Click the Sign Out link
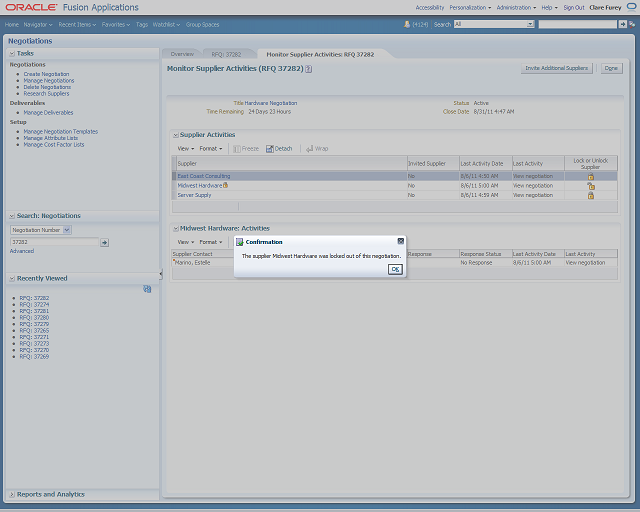The height and width of the screenshot is (512, 640). point(574,7)
